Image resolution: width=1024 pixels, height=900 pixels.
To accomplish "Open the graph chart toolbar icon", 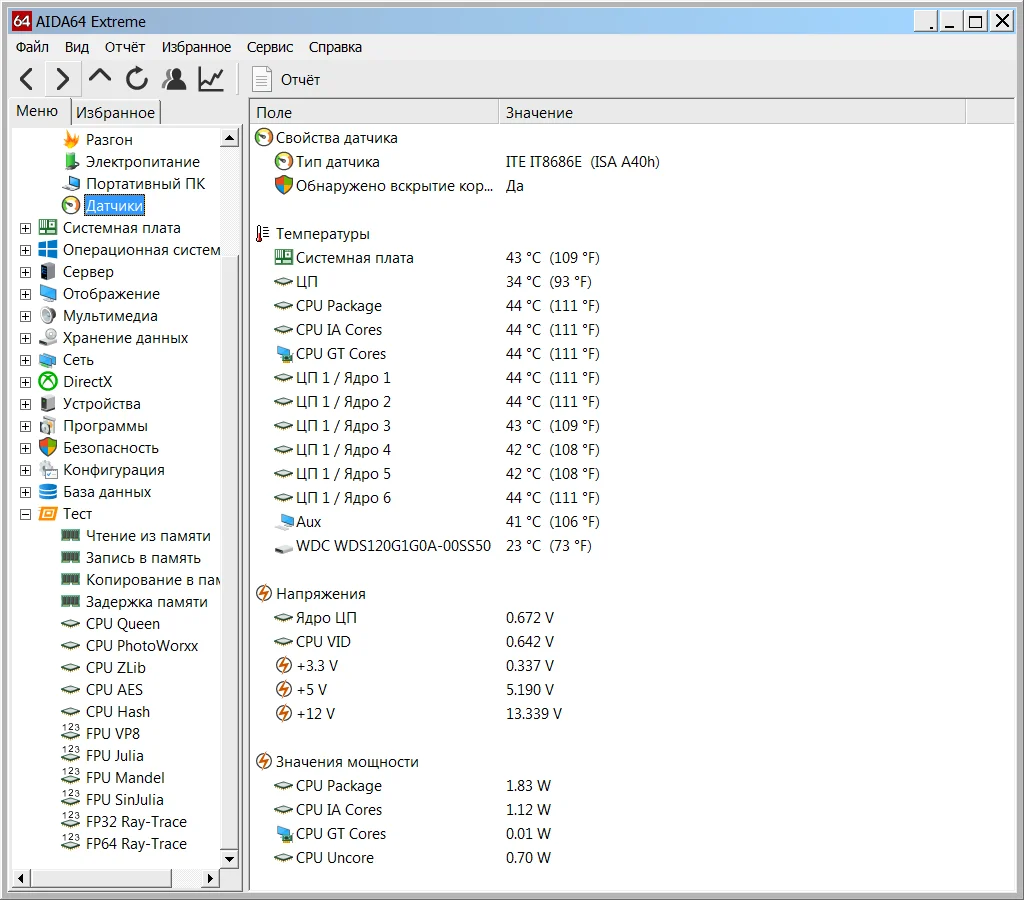I will pos(211,79).
